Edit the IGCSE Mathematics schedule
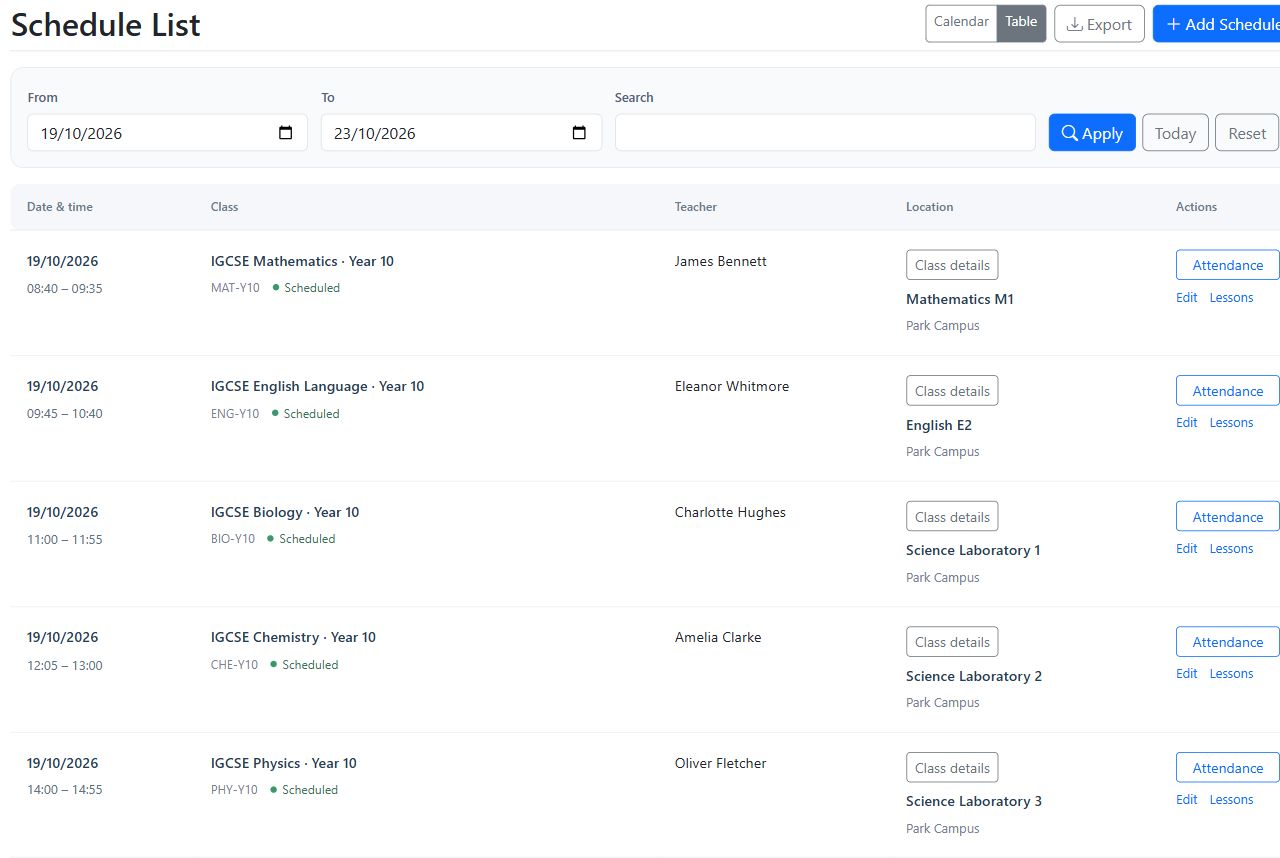This screenshot has width=1280, height=858. coord(1186,298)
